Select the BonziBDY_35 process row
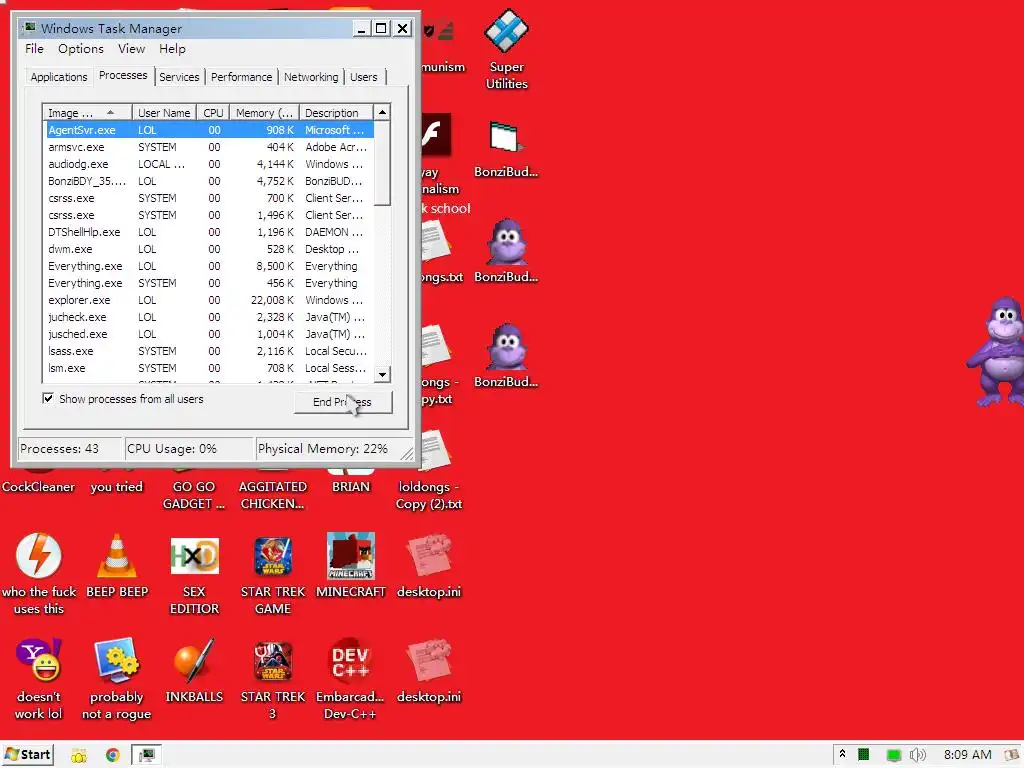Viewport: 1024px width, 768px height. 209,181
